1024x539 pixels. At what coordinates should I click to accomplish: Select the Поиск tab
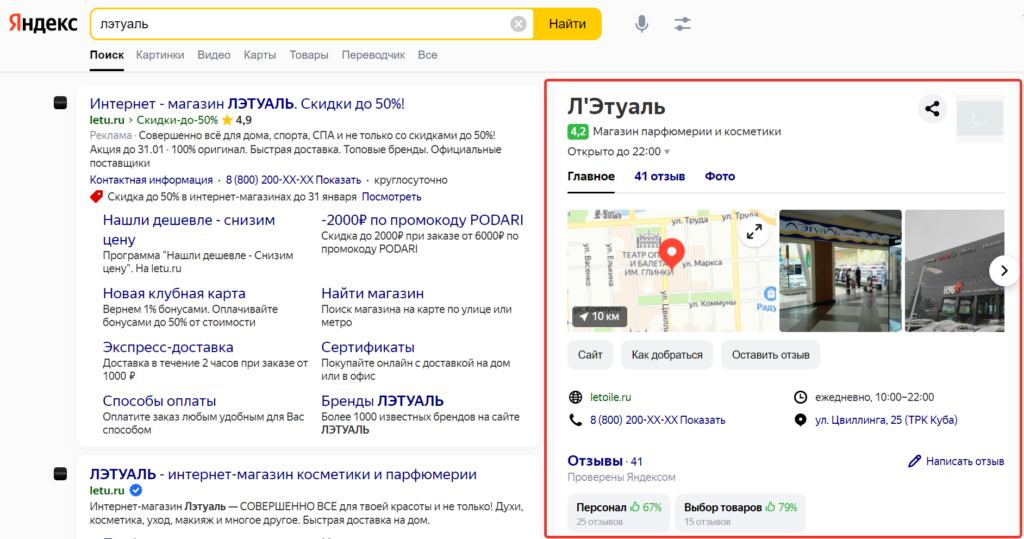pos(106,55)
